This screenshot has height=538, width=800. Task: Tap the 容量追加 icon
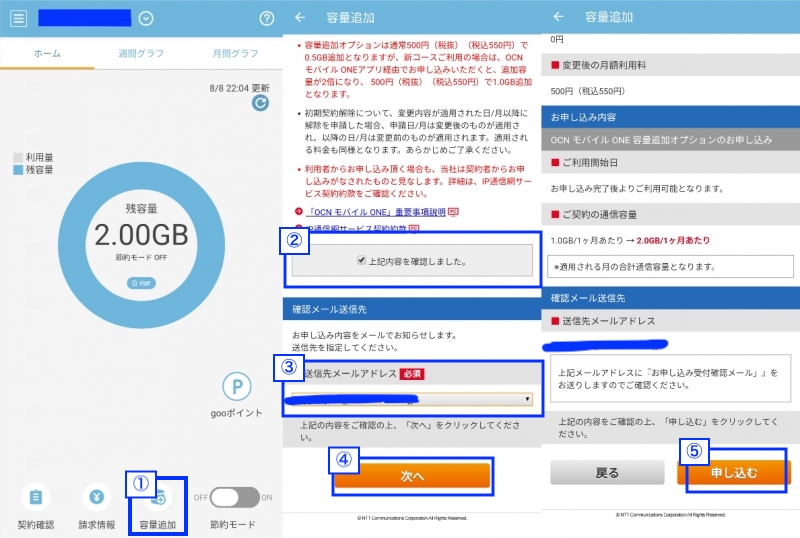click(159, 498)
